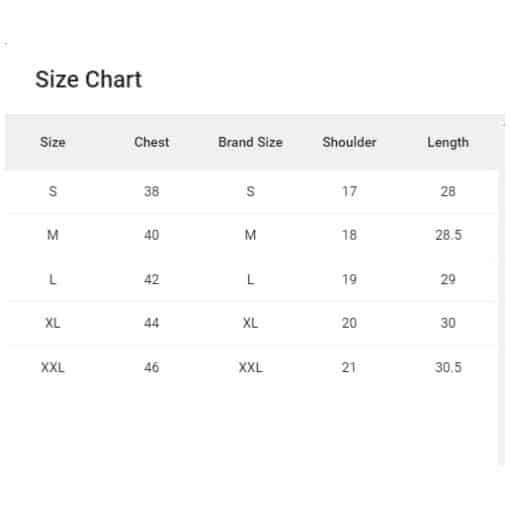
Task: Click shoulder value 19
Action: (349, 279)
